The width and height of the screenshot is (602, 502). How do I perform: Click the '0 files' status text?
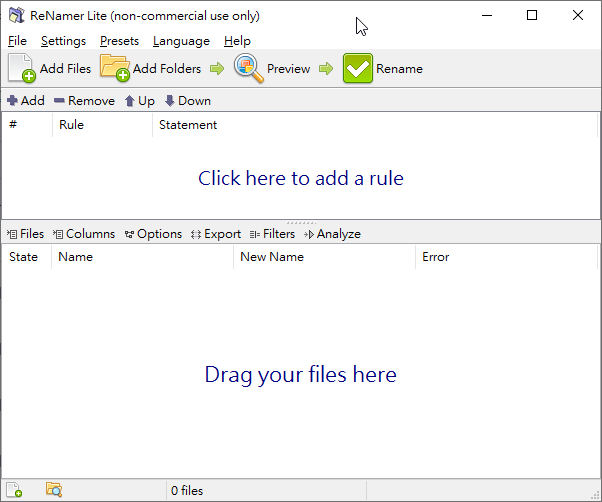[x=187, y=490]
